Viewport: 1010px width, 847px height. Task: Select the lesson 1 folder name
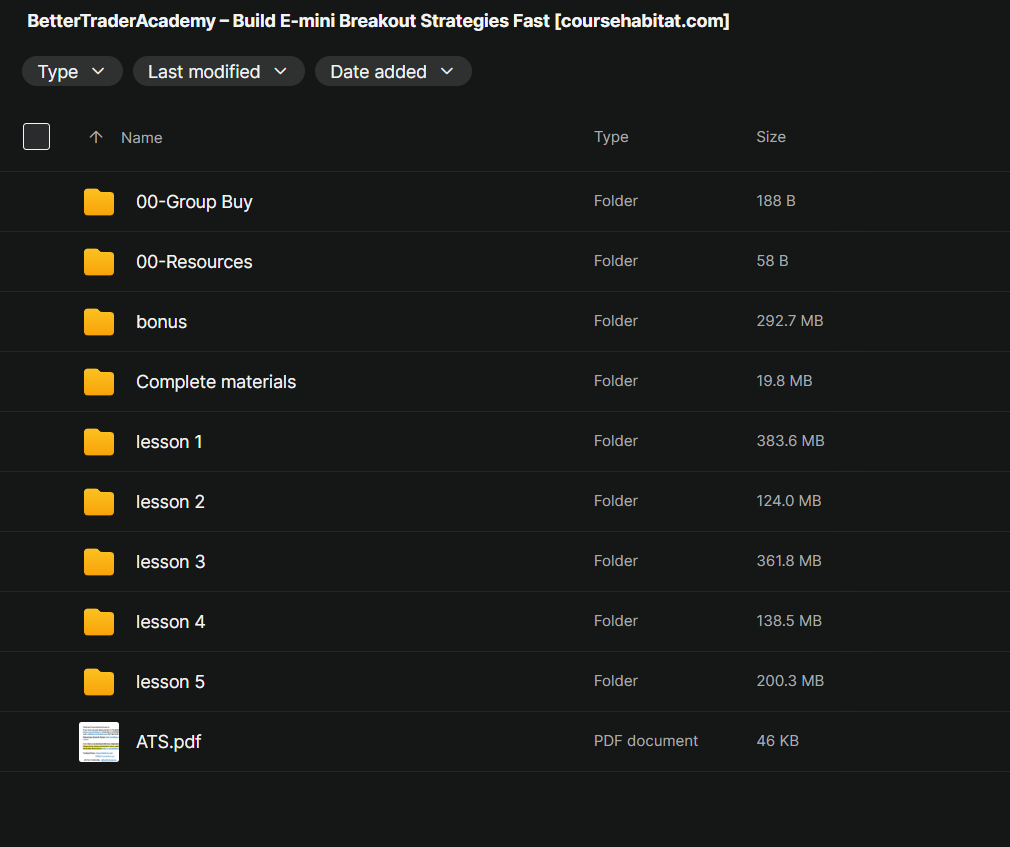point(169,442)
